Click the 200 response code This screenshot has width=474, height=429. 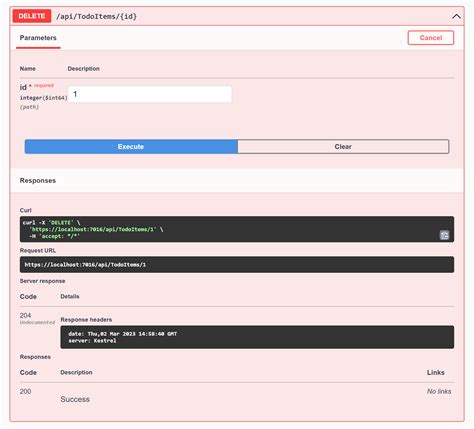click(x=25, y=391)
